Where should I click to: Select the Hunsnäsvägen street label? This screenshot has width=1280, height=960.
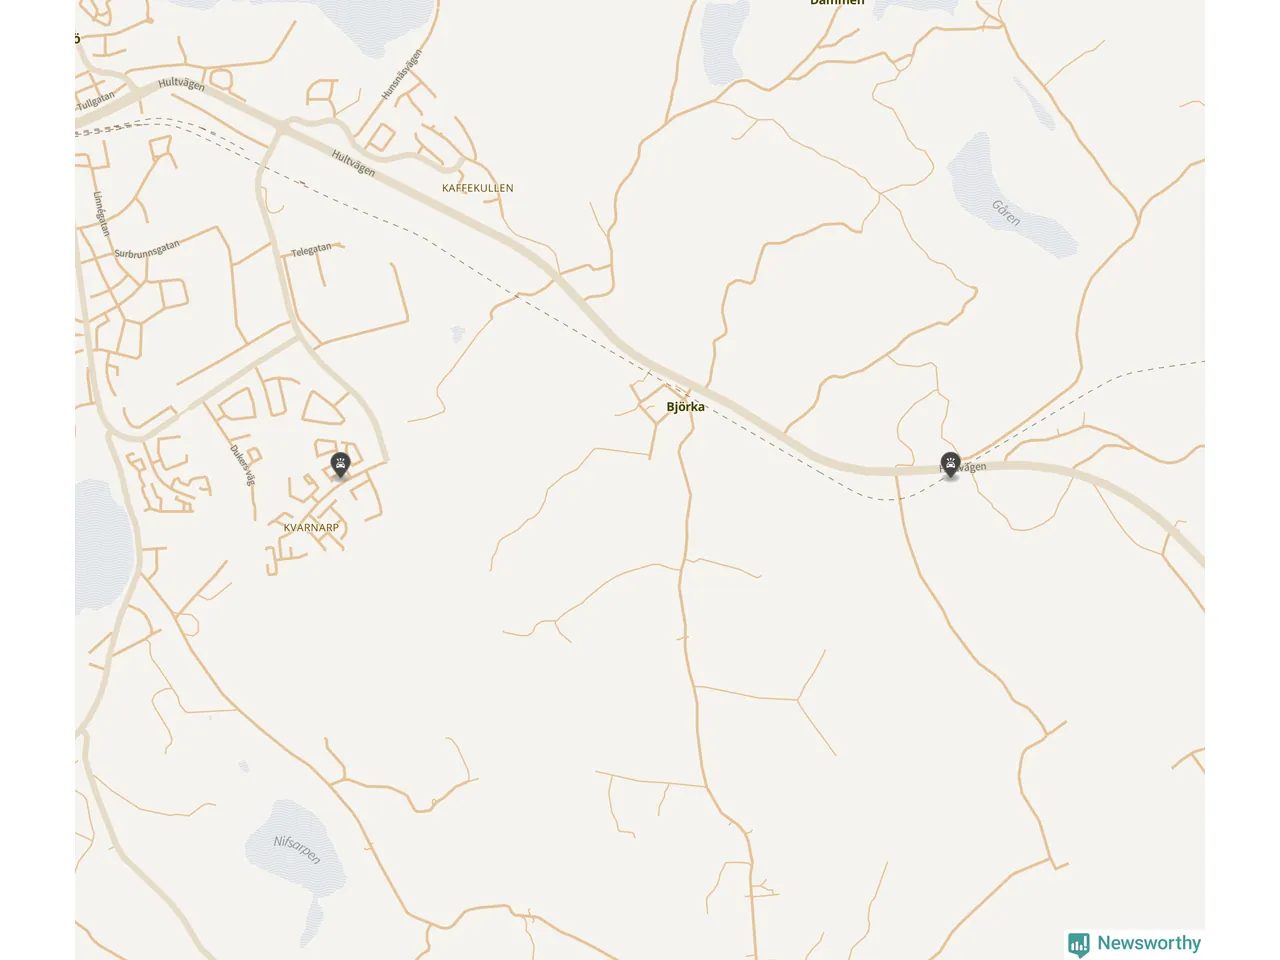click(x=401, y=75)
